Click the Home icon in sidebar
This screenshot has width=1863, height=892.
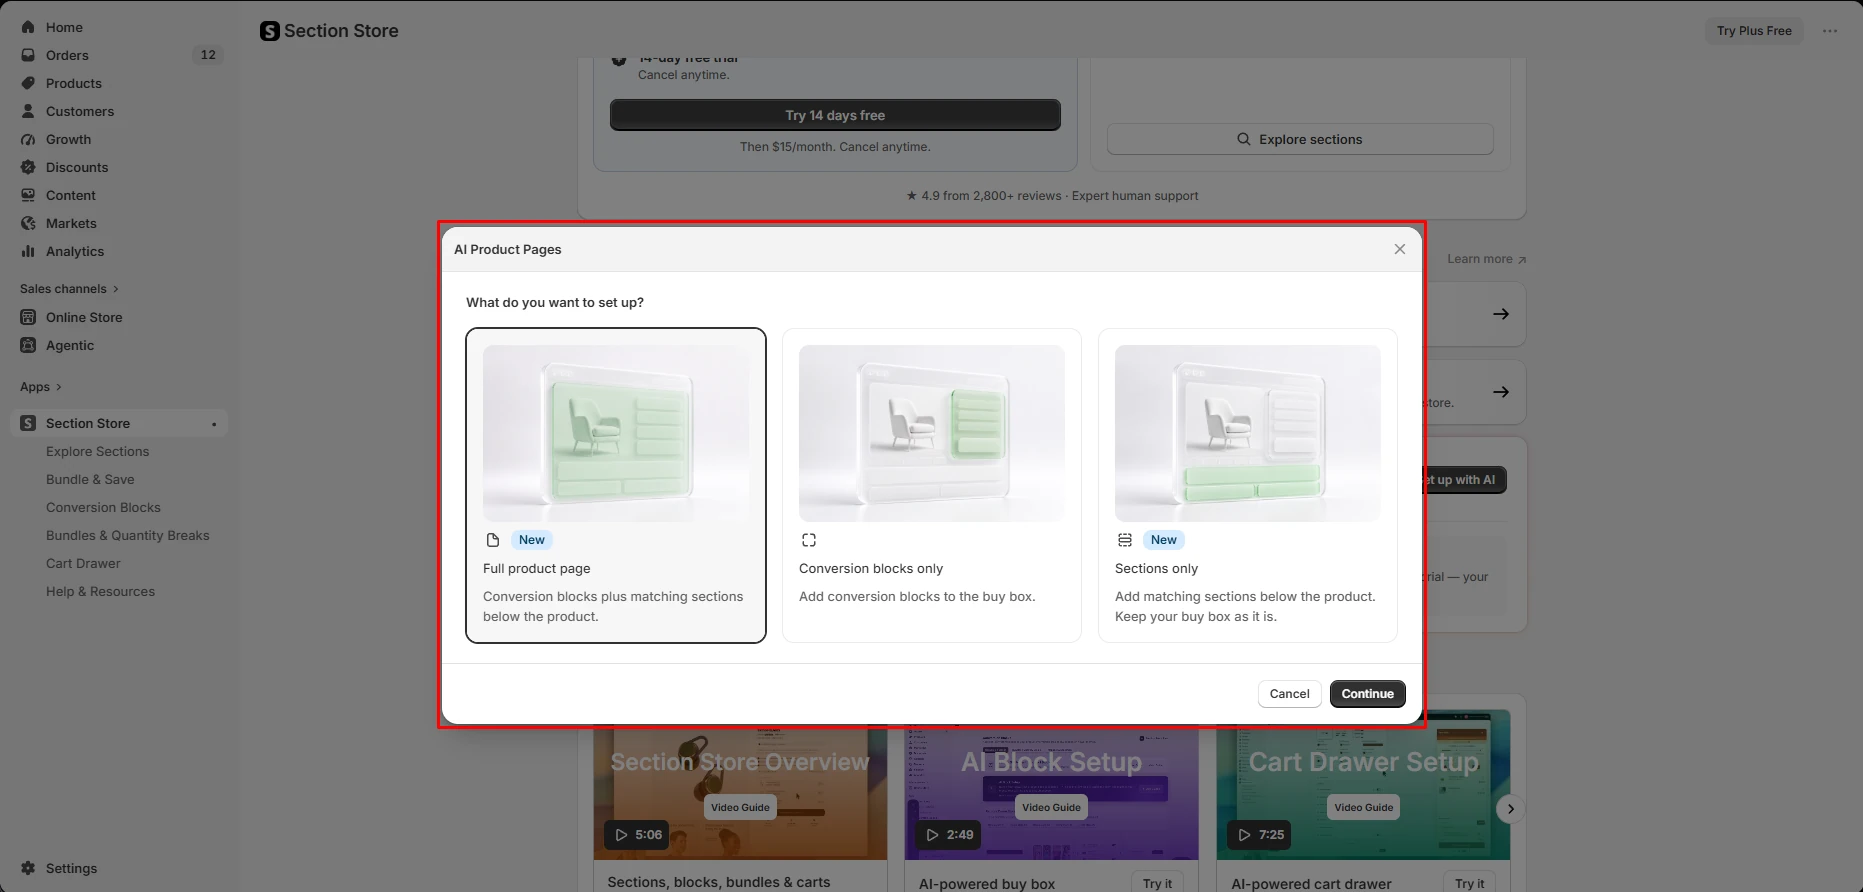coord(28,27)
